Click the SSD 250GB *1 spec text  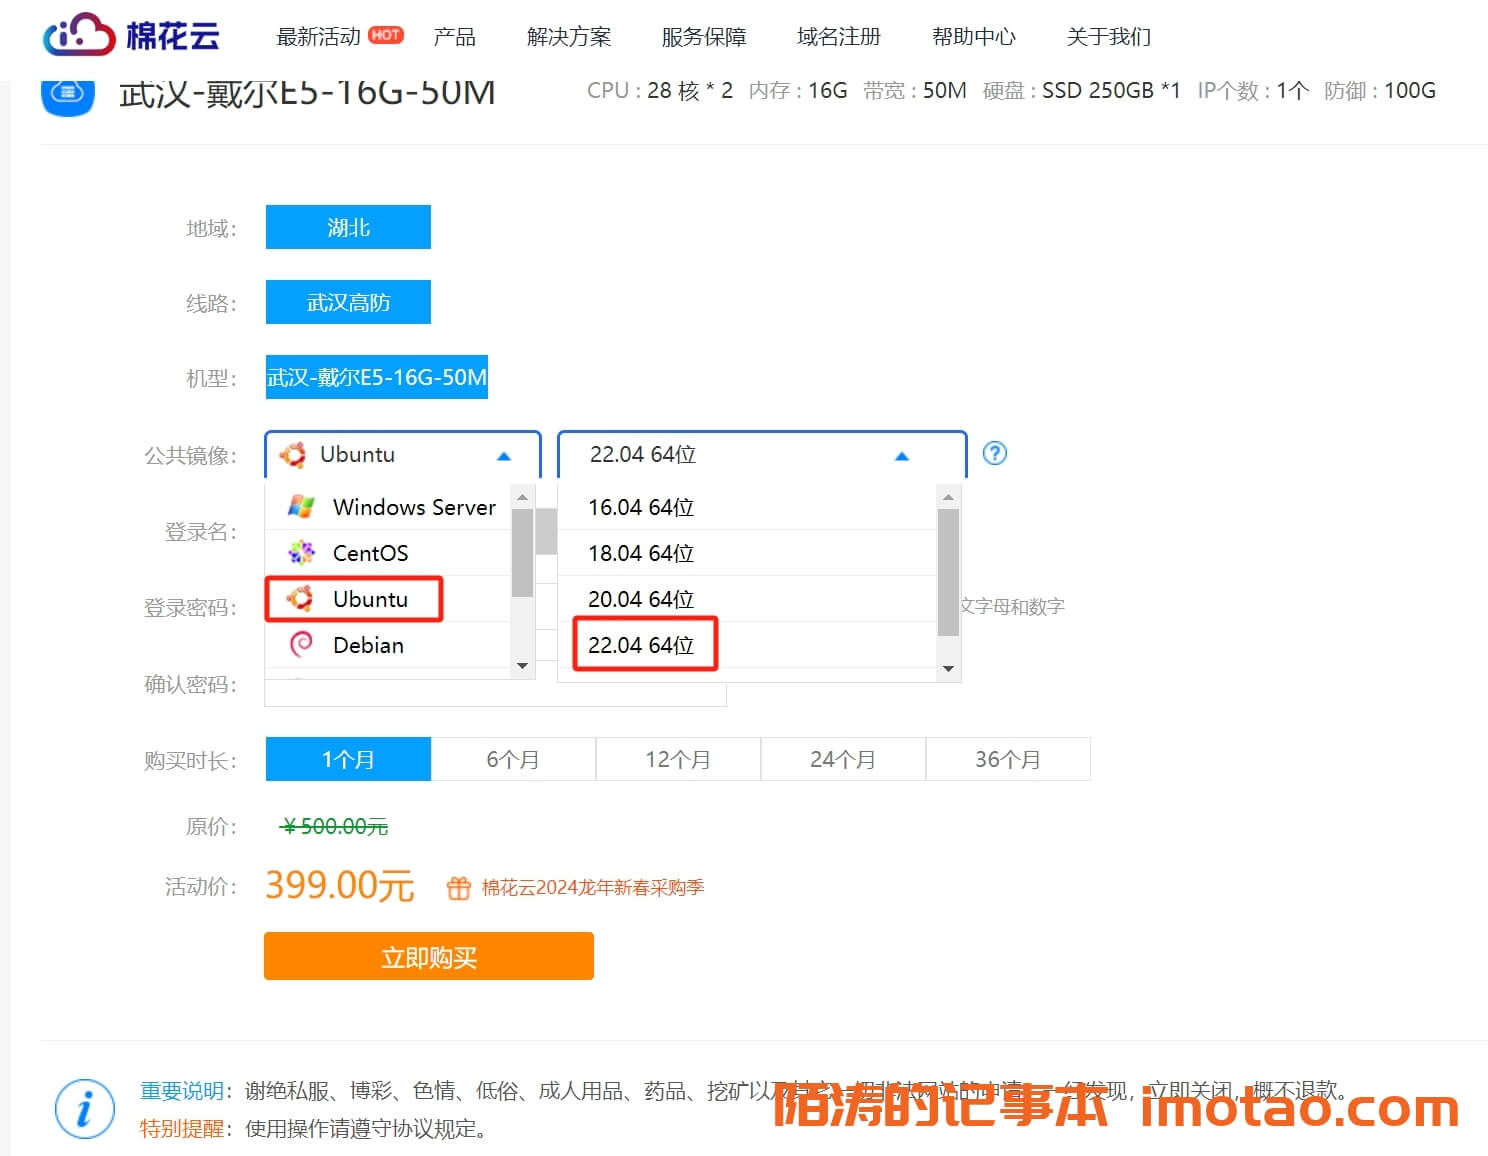1111,91
